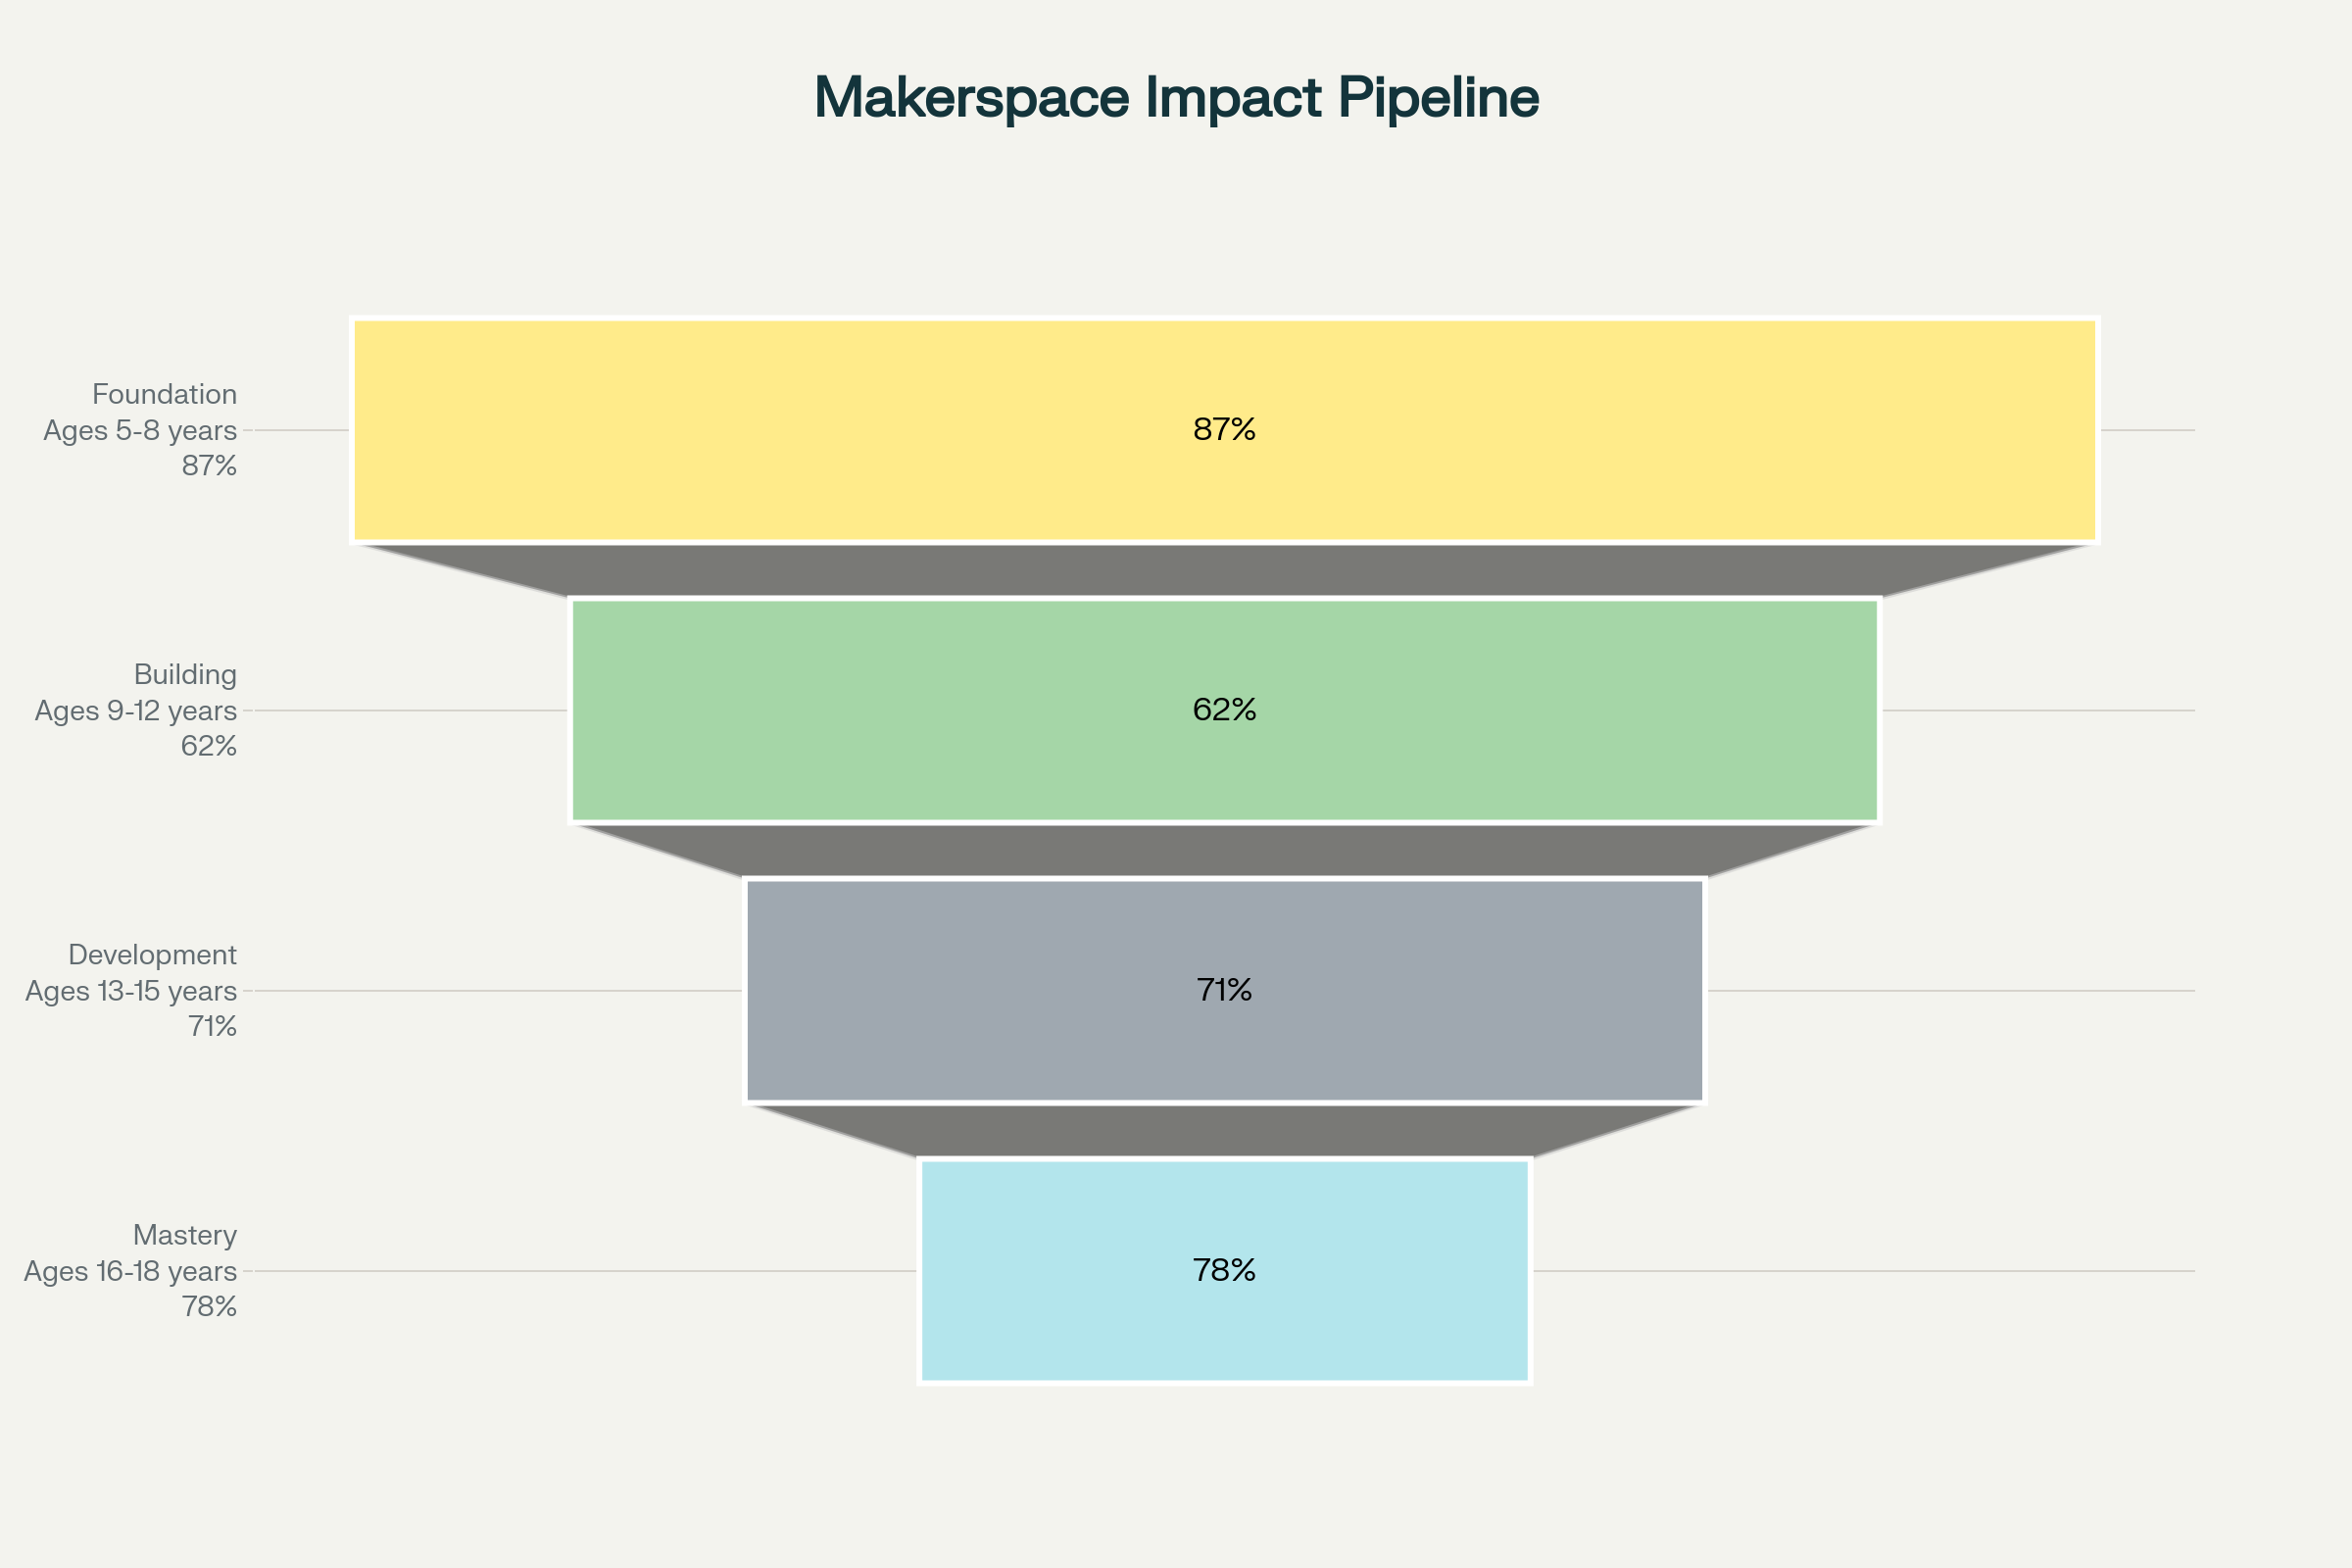2352x1568 pixels.
Task: Click the dark connector between Foundation and Building
Action: (1224, 570)
